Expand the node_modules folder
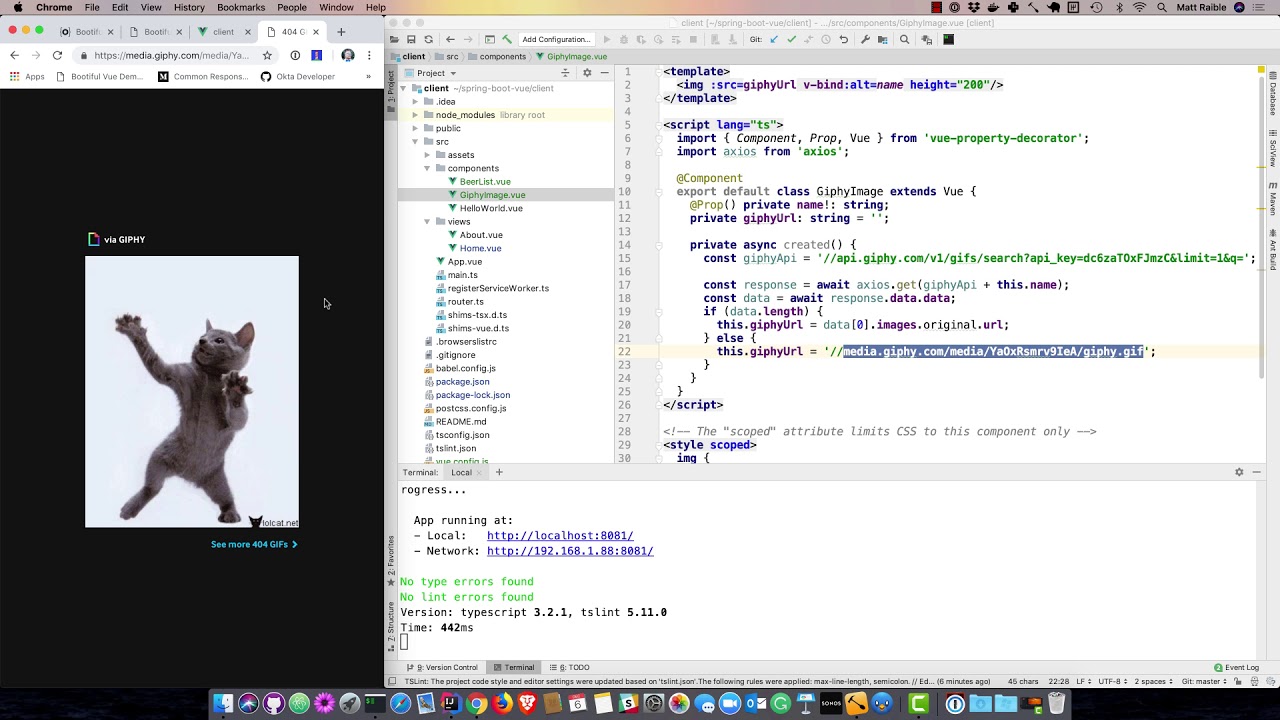Viewport: 1280px width, 720px height. [x=415, y=115]
